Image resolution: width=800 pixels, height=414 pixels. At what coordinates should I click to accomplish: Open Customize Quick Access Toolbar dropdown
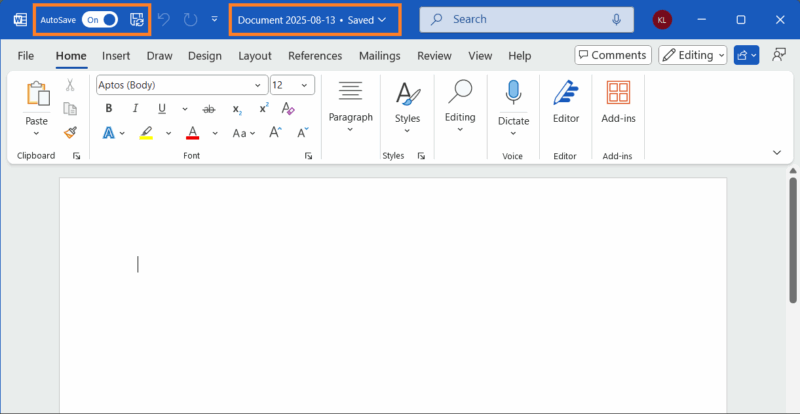(214, 19)
